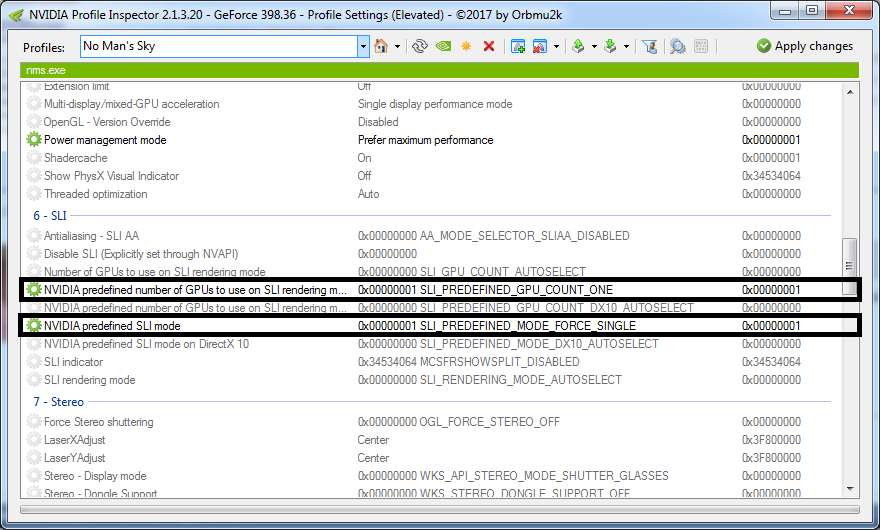The image size is (880, 530).
Task: Click the WKS_API_STEREO_MODE_SHUTTER_GLASSES value
Action: tap(544, 476)
